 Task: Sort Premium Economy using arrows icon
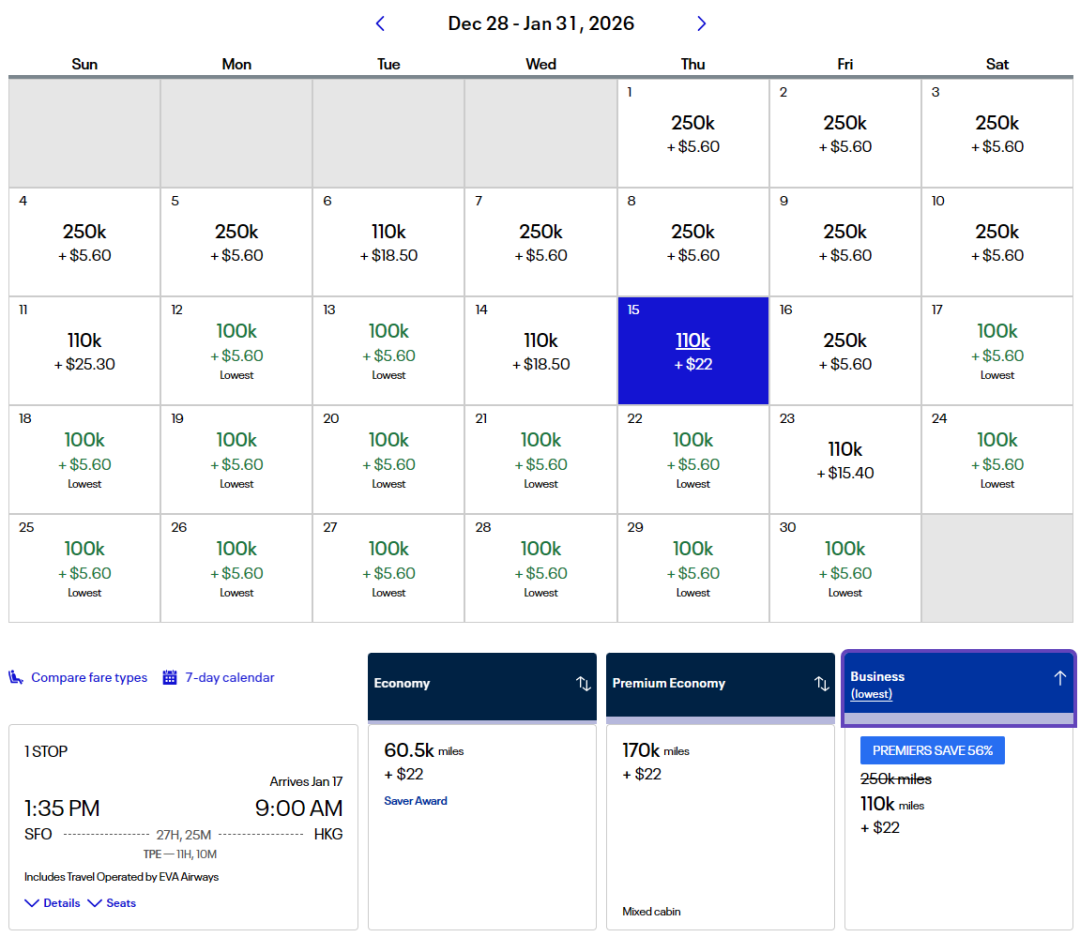pos(821,684)
